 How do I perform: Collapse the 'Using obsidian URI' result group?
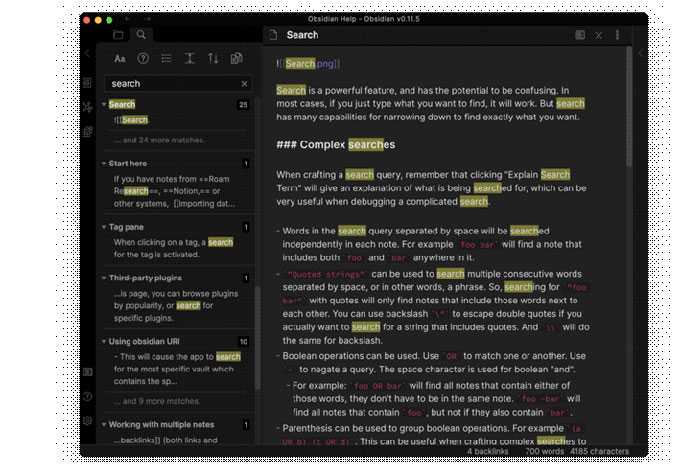coord(103,342)
